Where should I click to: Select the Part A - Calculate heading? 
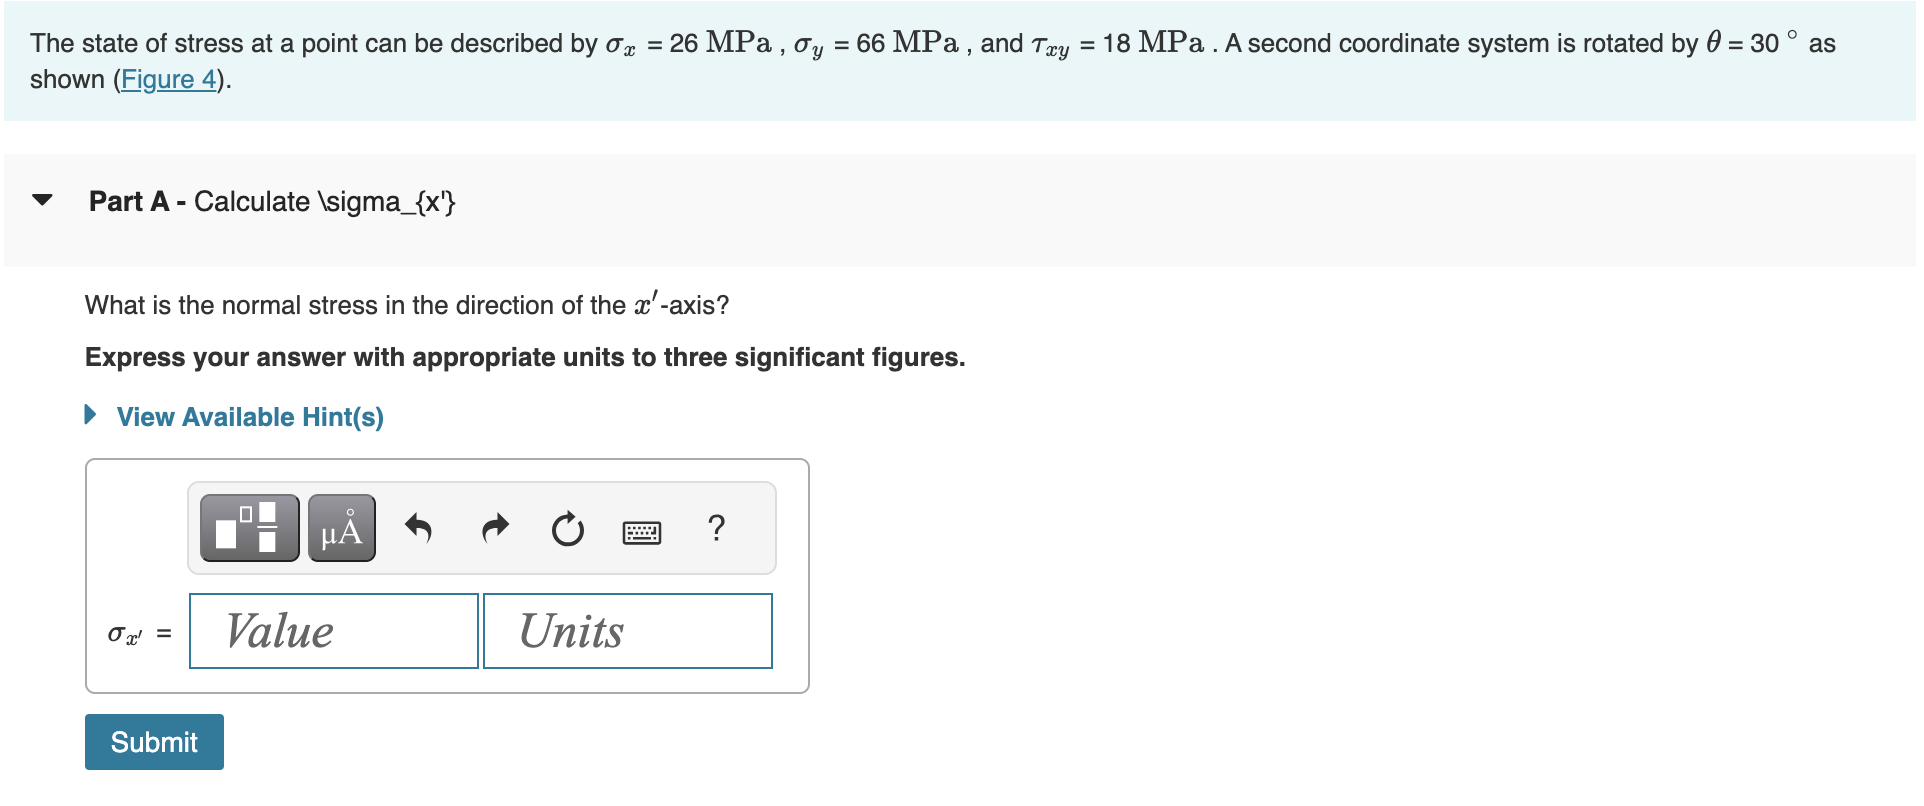[271, 201]
